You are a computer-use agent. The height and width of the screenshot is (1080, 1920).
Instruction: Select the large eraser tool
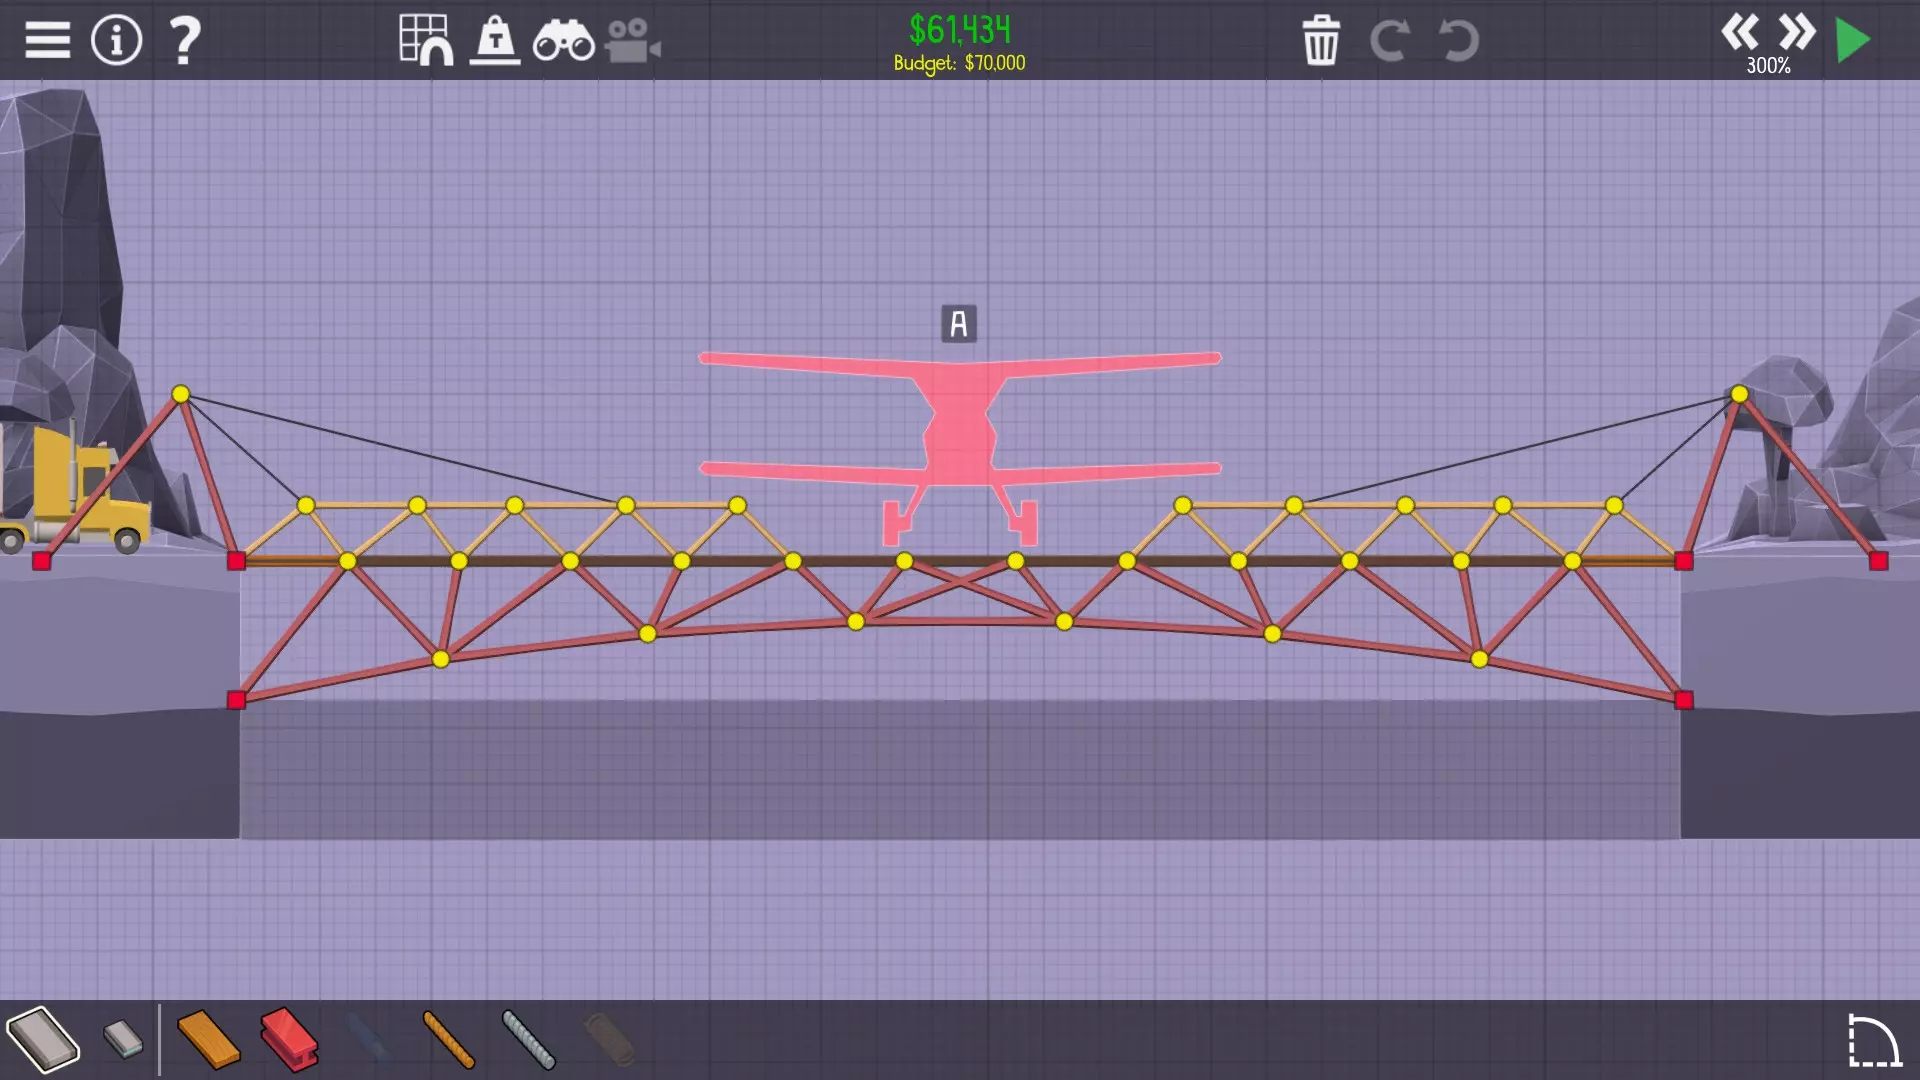tap(43, 1039)
